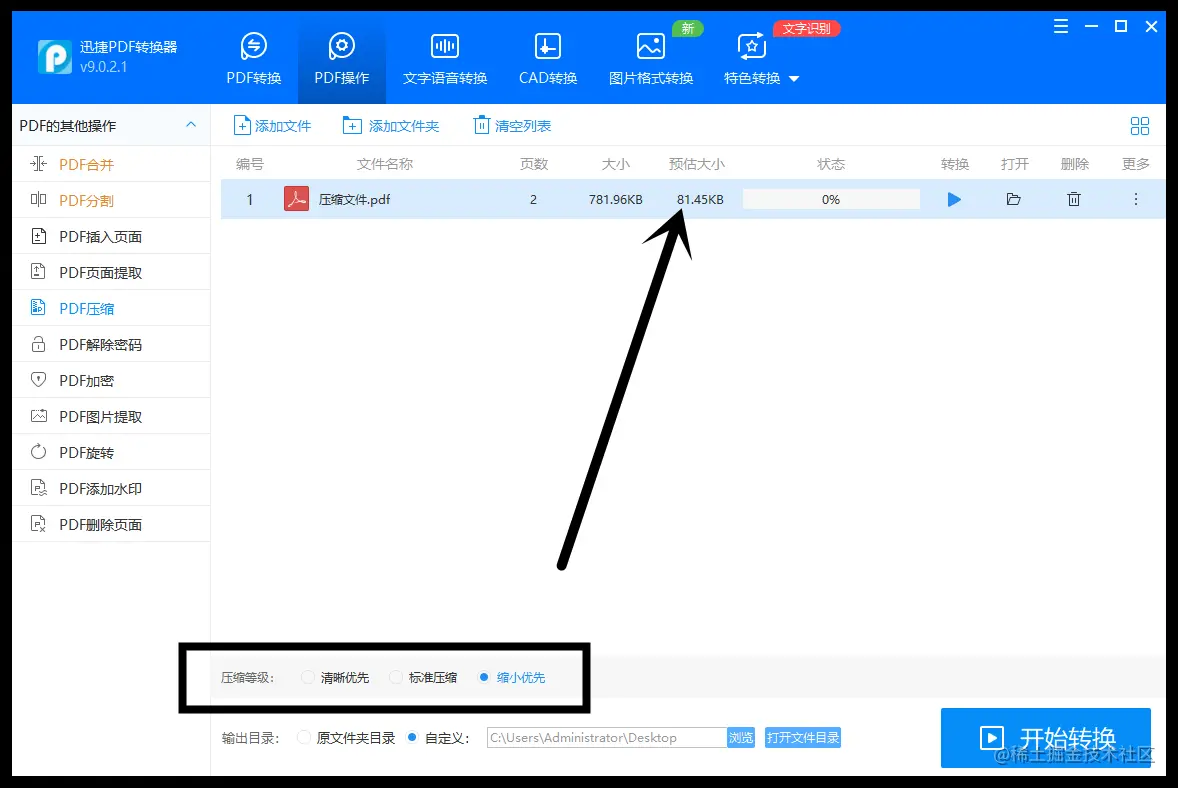Click the red PDF file icon
Image resolution: width=1178 pixels, height=788 pixels.
click(x=297, y=199)
